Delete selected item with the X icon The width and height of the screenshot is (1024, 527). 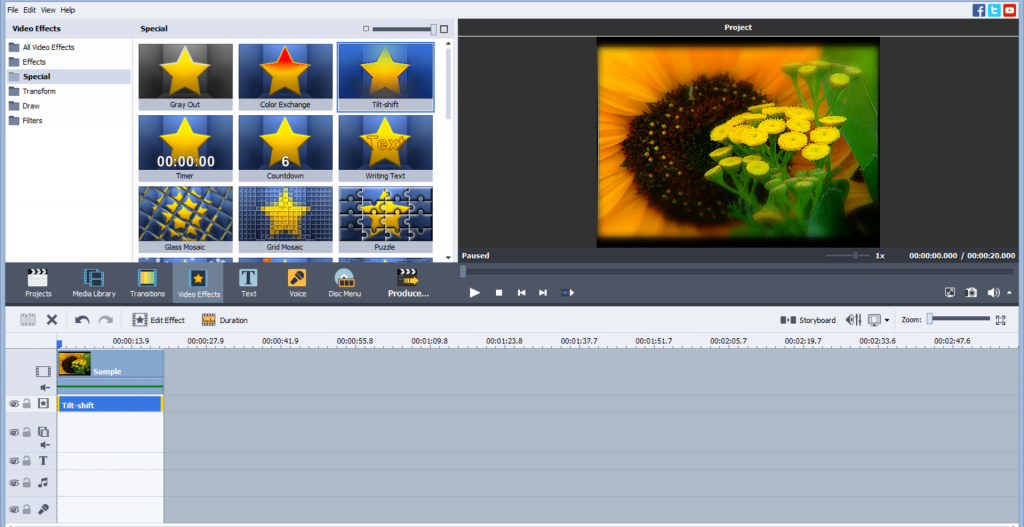click(x=52, y=320)
